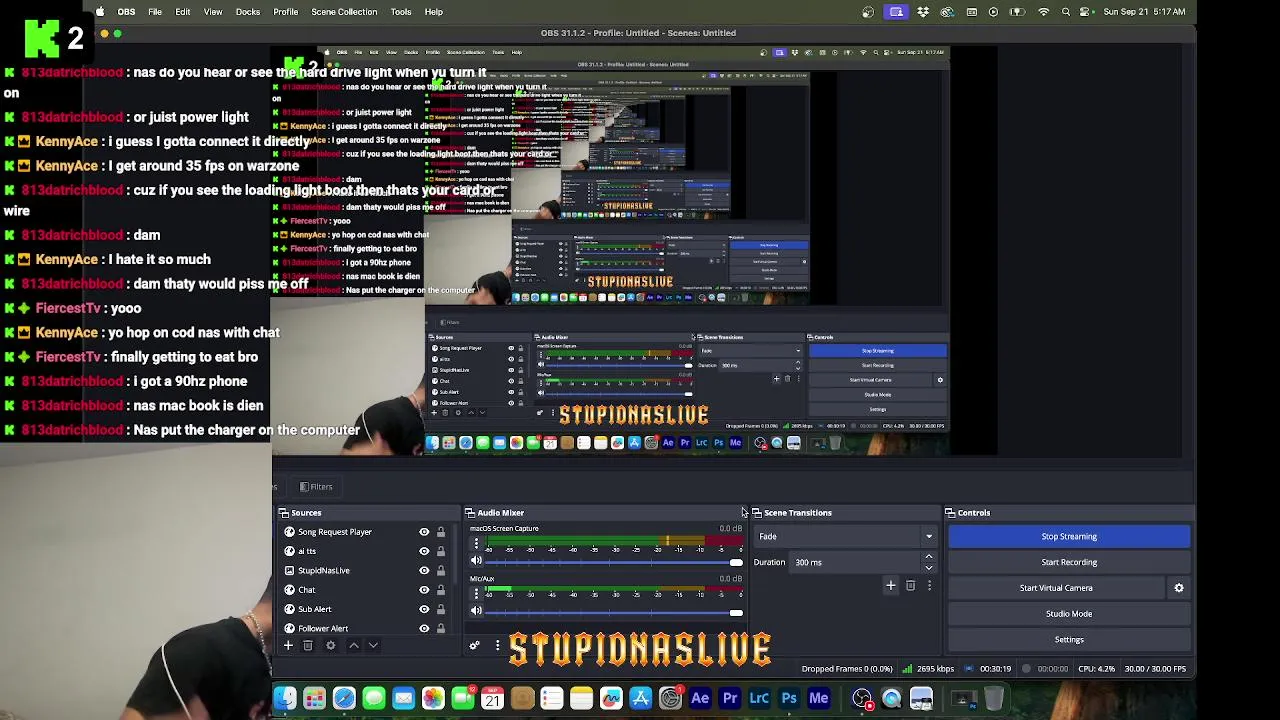Open source properties gear in Sources panel
This screenshot has height=720, width=1280.
point(331,645)
